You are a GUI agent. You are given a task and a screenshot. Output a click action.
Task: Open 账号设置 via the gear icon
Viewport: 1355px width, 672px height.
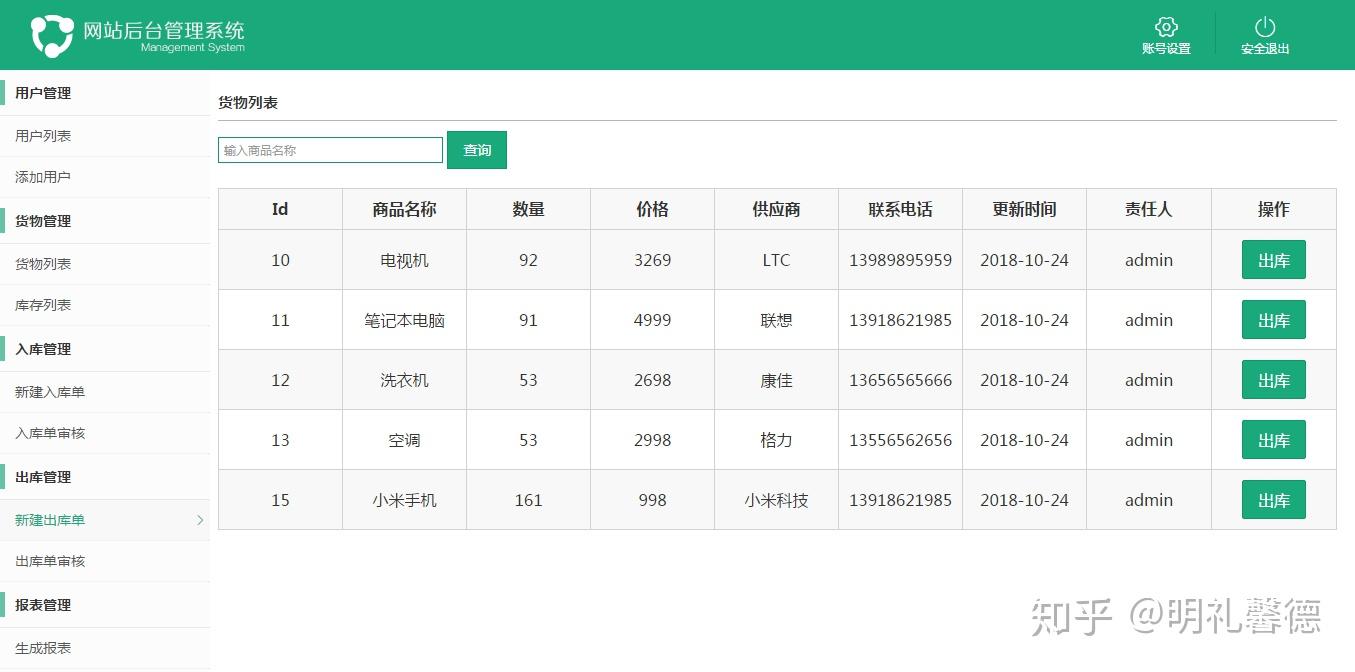tap(1166, 30)
